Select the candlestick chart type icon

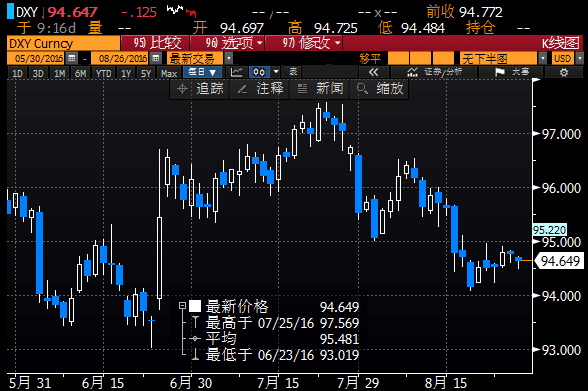(x=259, y=72)
